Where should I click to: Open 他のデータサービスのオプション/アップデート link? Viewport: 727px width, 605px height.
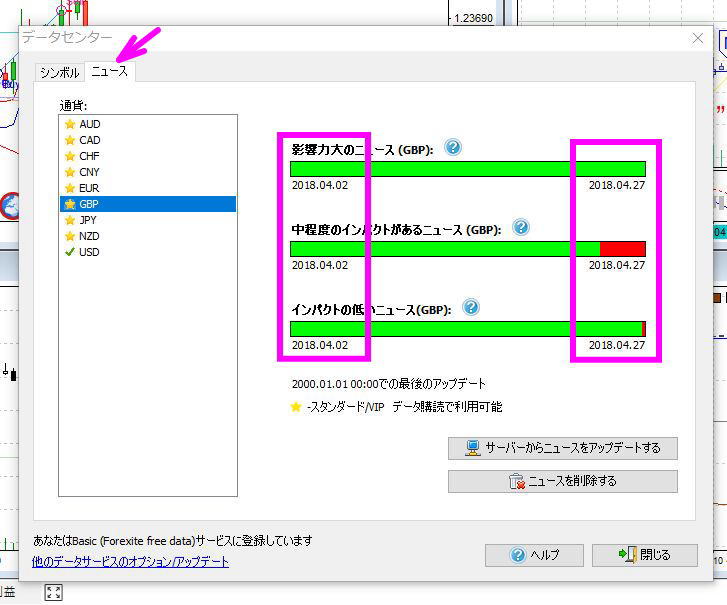pos(131,562)
